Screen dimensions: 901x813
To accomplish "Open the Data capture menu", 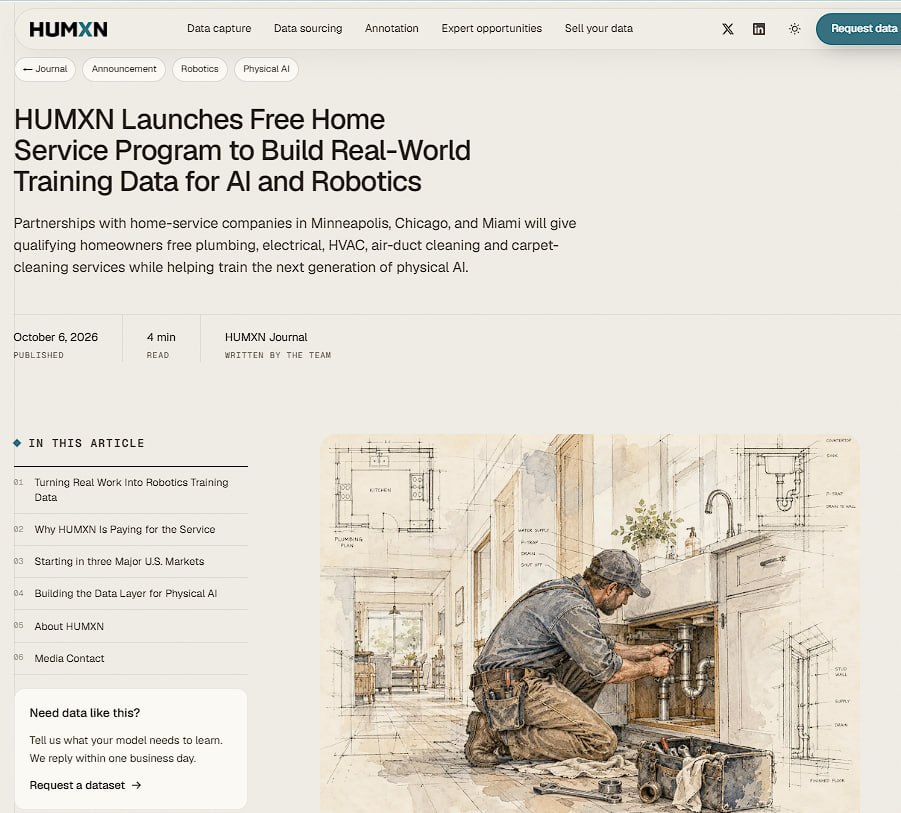I will tap(219, 28).
